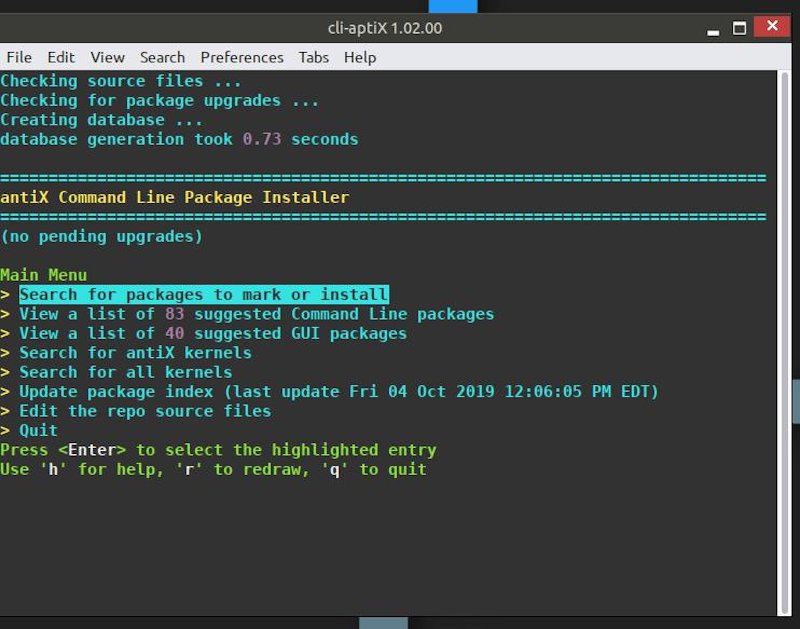Select the highlighted 'Search for packages to mark' entry

tap(200, 294)
